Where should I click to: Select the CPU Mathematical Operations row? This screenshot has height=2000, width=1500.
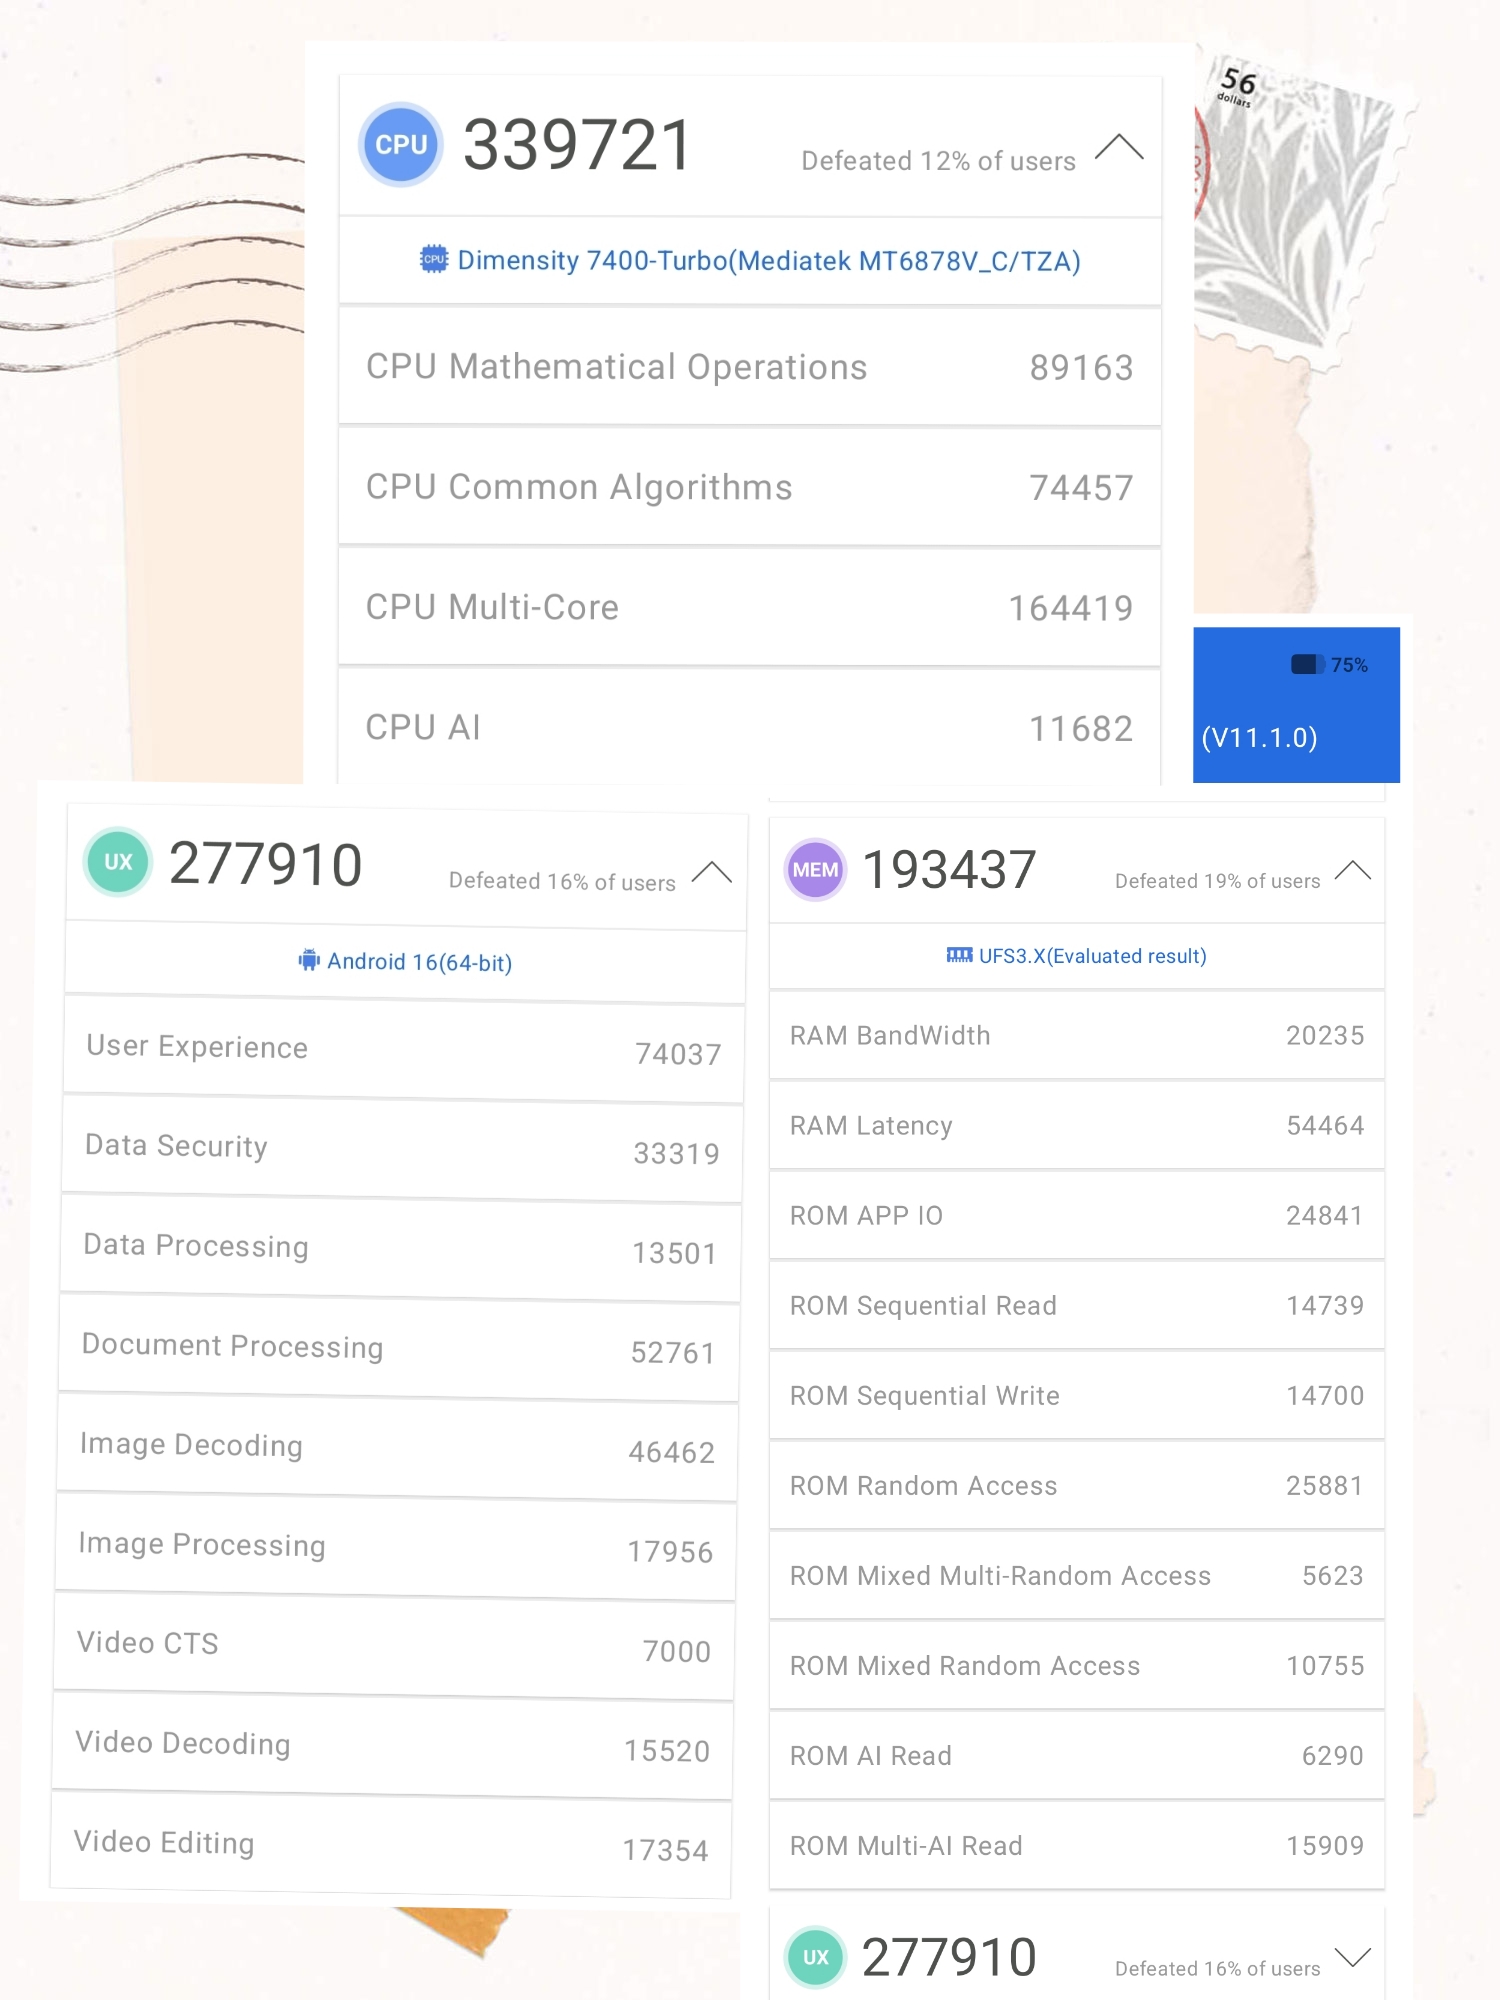[x=749, y=367]
